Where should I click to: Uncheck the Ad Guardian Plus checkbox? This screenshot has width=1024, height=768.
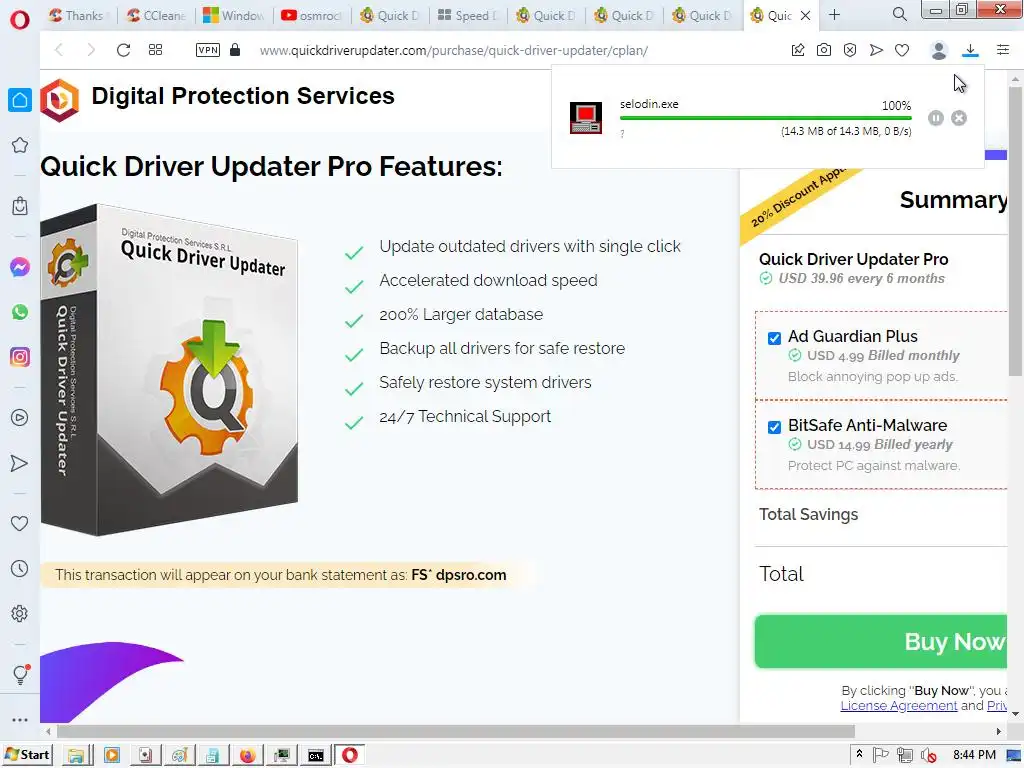point(775,338)
